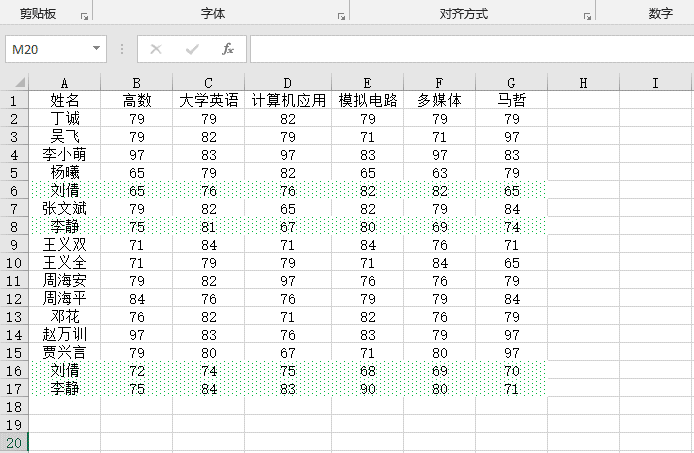Select 刘倩 in row 16
The height and width of the screenshot is (453, 694).
pyautogui.click(x=65, y=371)
